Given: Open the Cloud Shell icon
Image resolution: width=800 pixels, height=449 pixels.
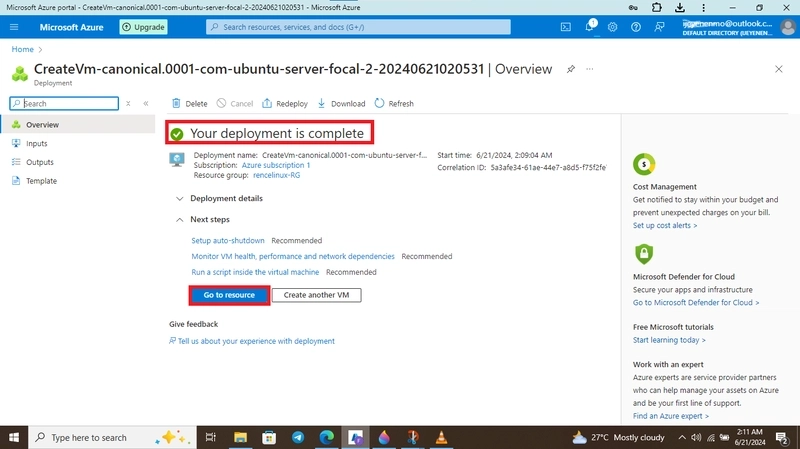Looking at the screenshot, I should coord(565,27).
